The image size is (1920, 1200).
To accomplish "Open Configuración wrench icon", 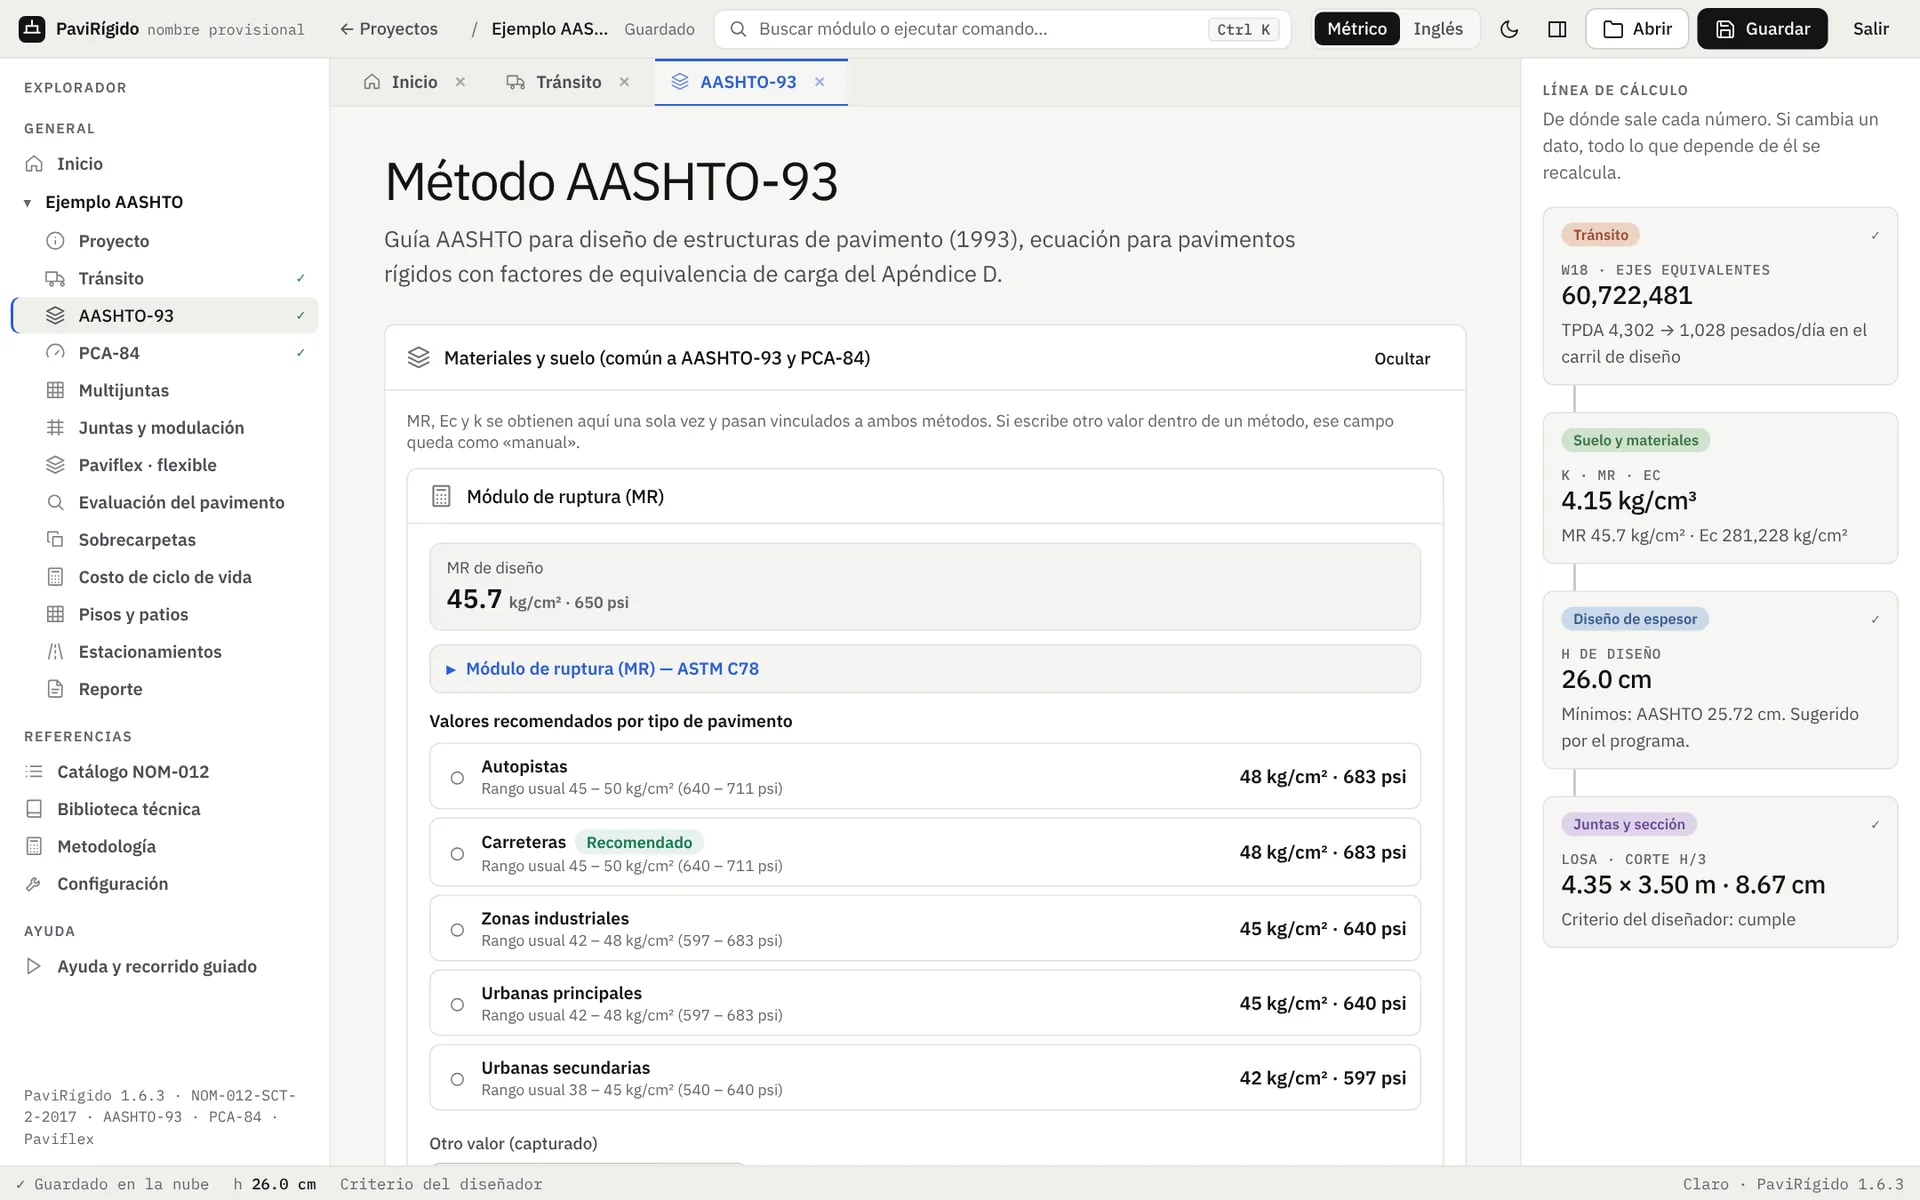I will click(34, 884).
